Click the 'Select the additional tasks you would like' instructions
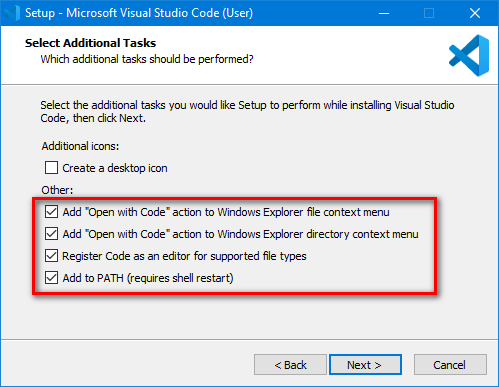The height and width of the screenshot is (387, 499). click(x=247, y=111)
